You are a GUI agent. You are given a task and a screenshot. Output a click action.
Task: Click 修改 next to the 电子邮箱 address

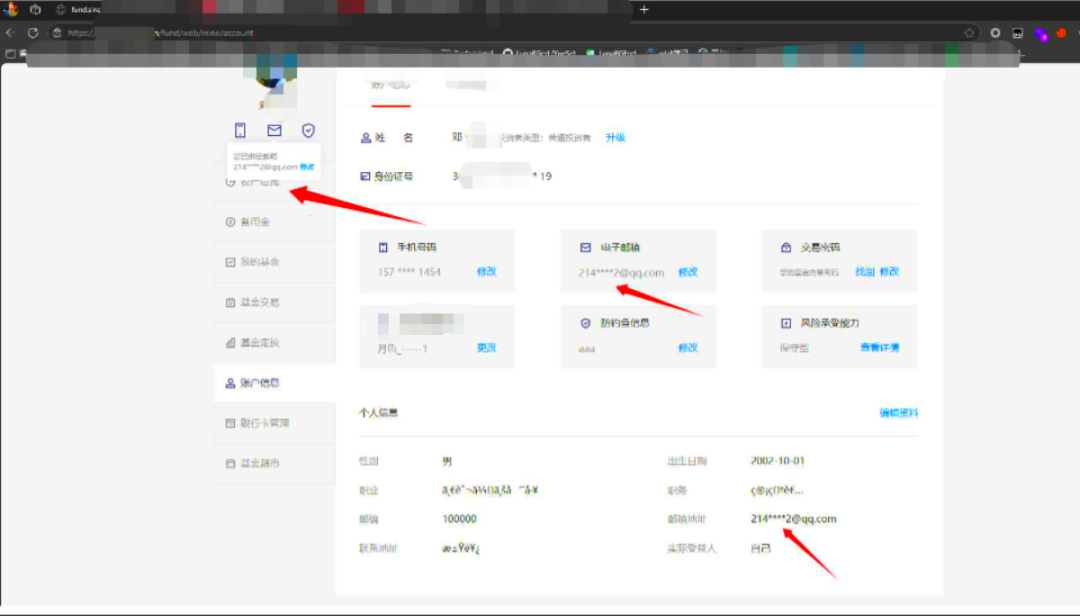[688, 272]
